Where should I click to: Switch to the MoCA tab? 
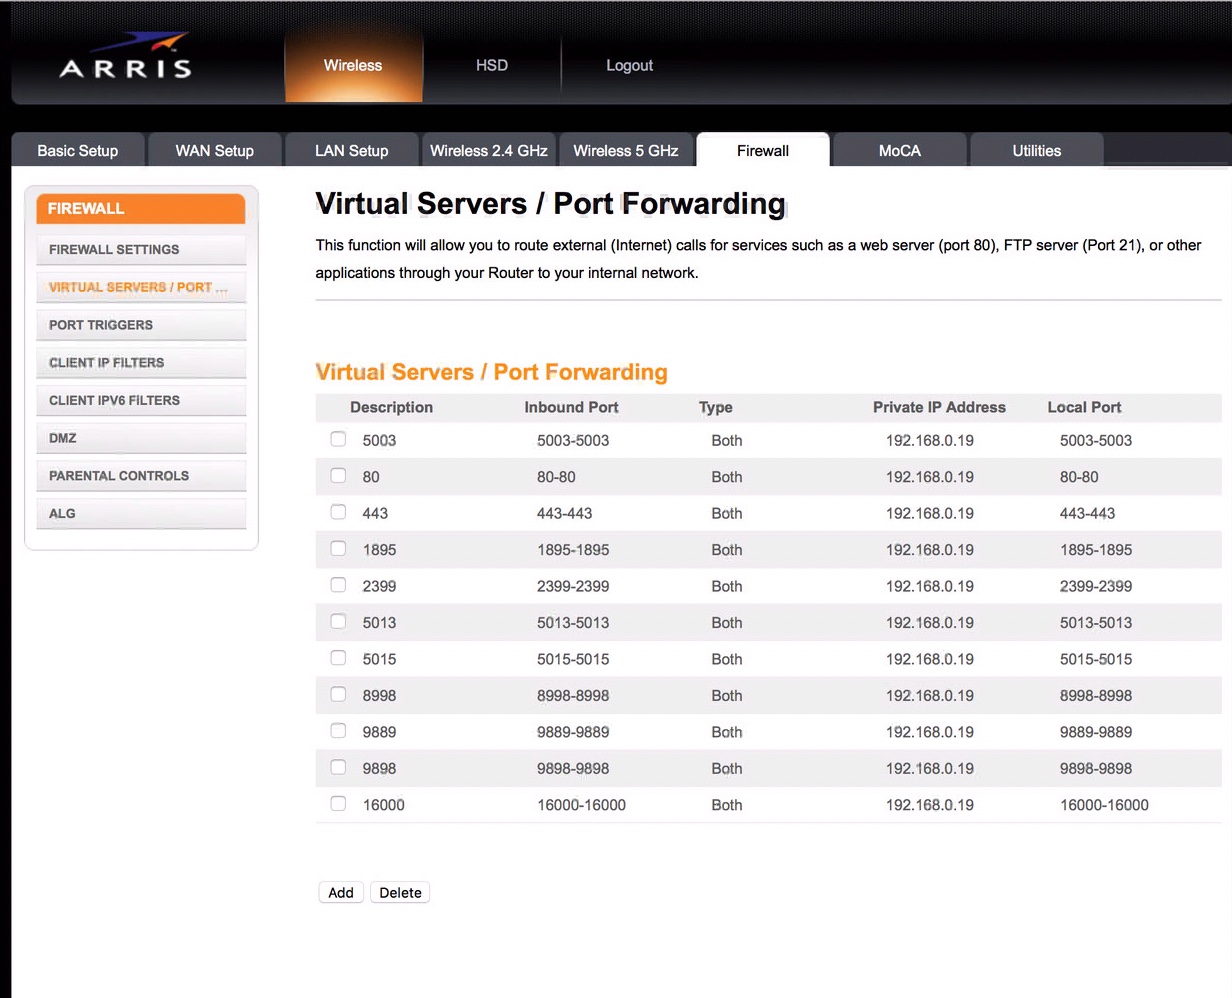click(899, 150)
